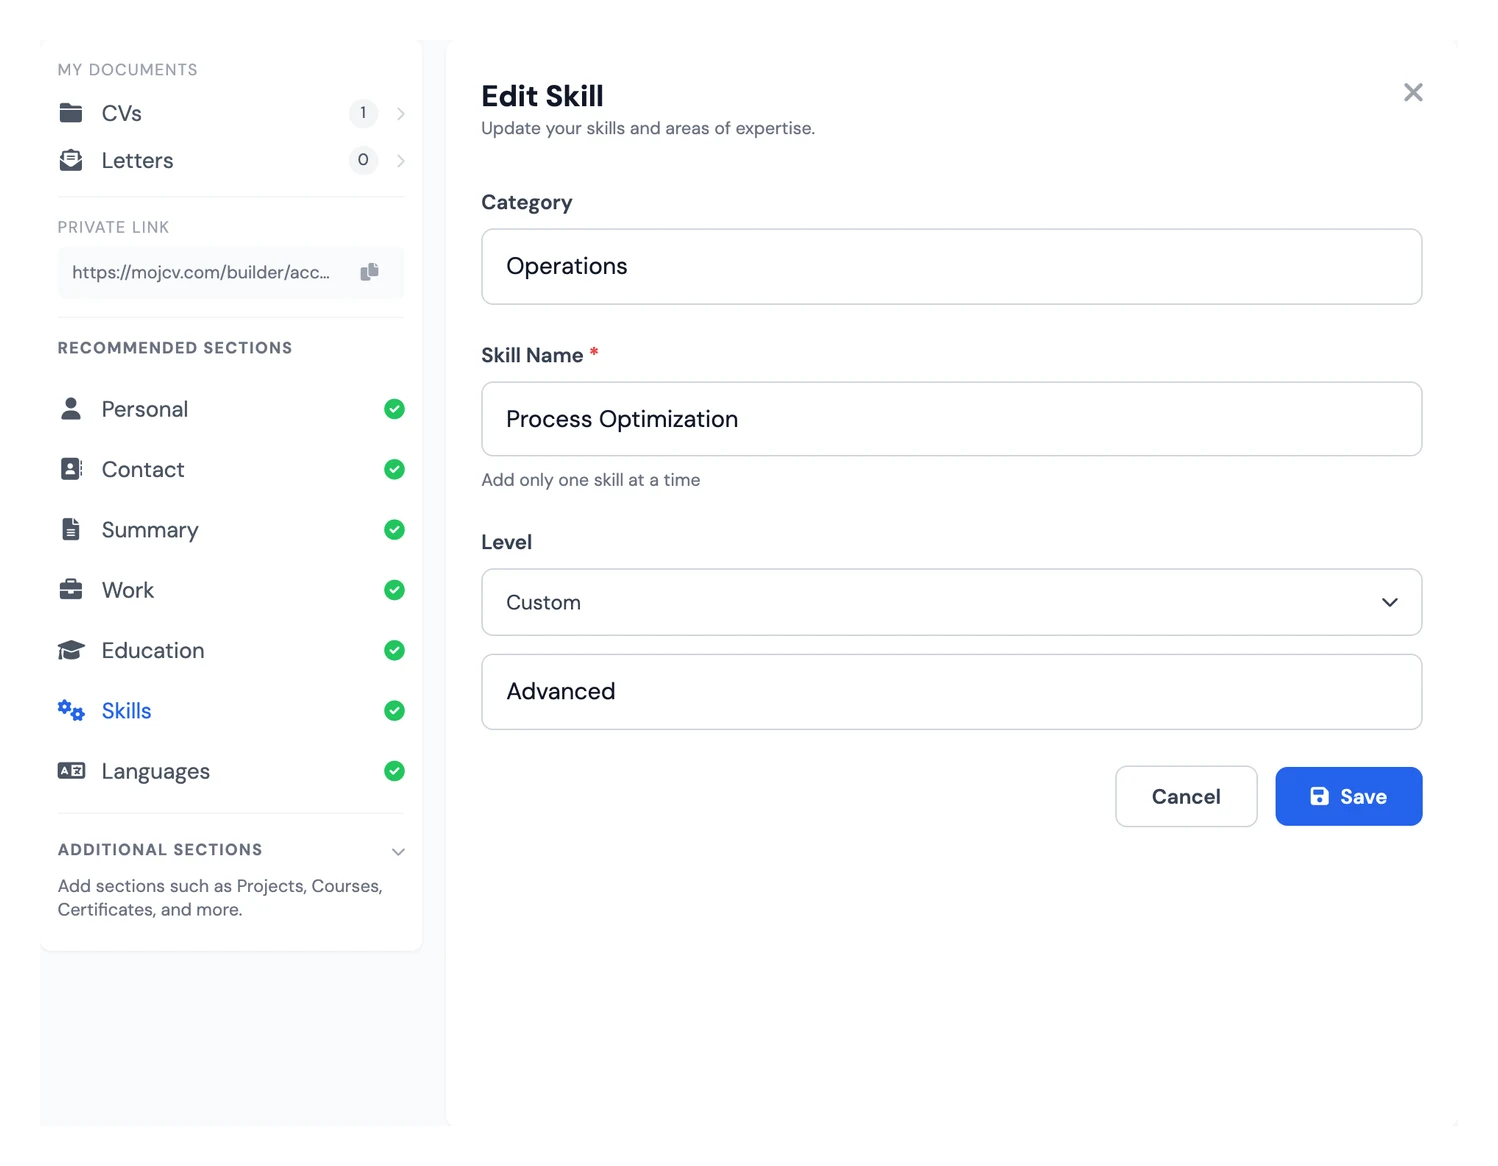Click the Letters envelope icon

71,160
